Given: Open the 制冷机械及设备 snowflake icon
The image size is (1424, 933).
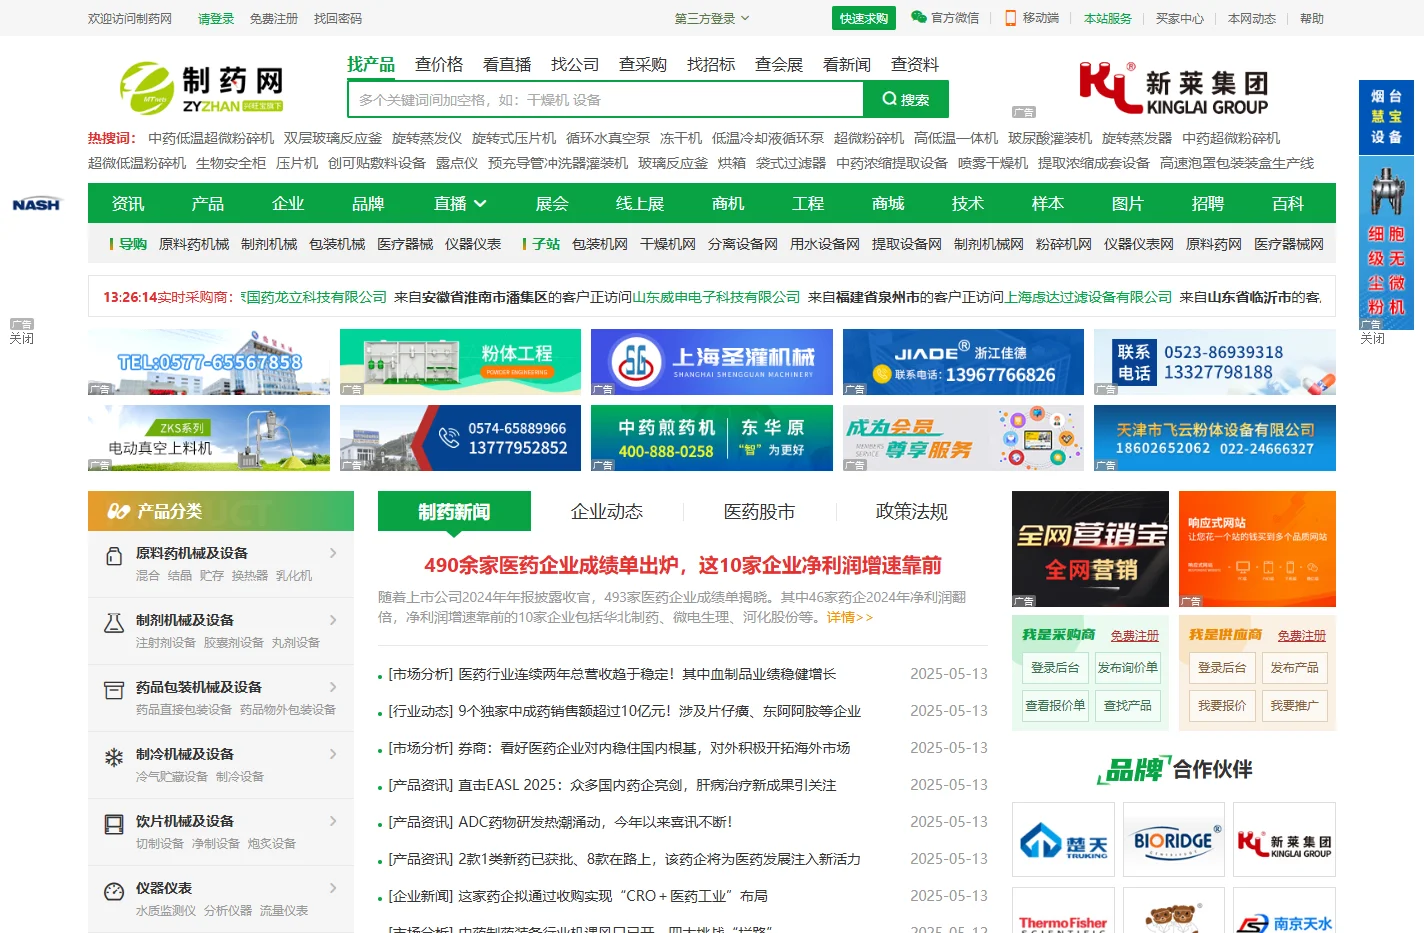Looking at the screenshot, I should [115, 757].
